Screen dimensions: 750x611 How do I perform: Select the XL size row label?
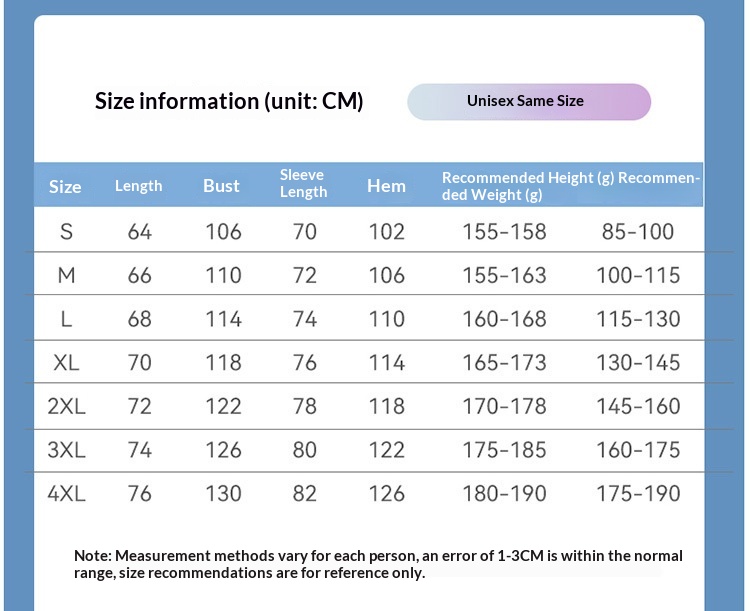[x=66, y=363]
